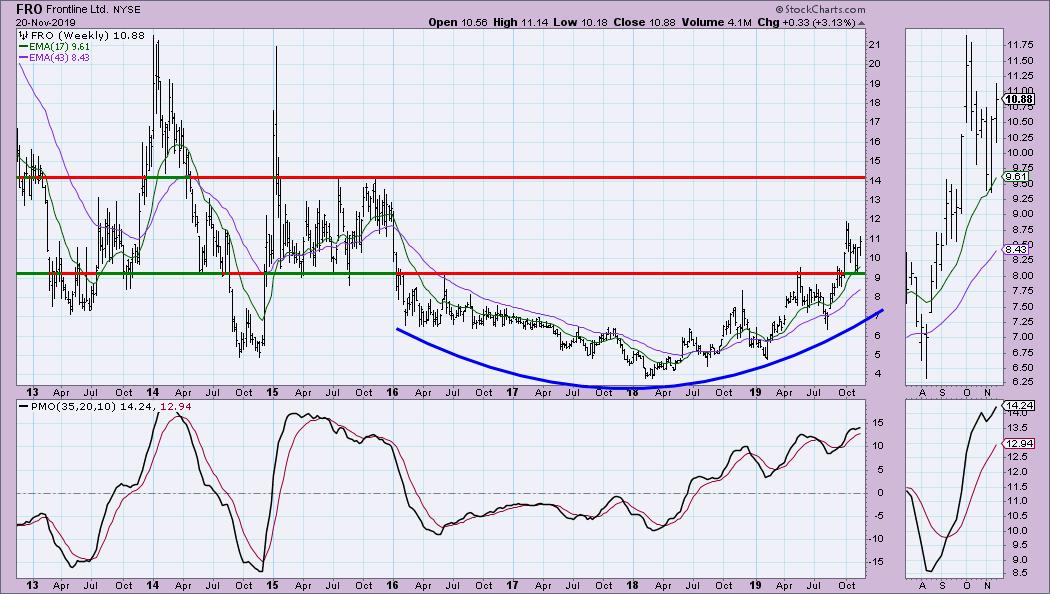Click the green EMA(17) legend line marker

tap(23, 47)
